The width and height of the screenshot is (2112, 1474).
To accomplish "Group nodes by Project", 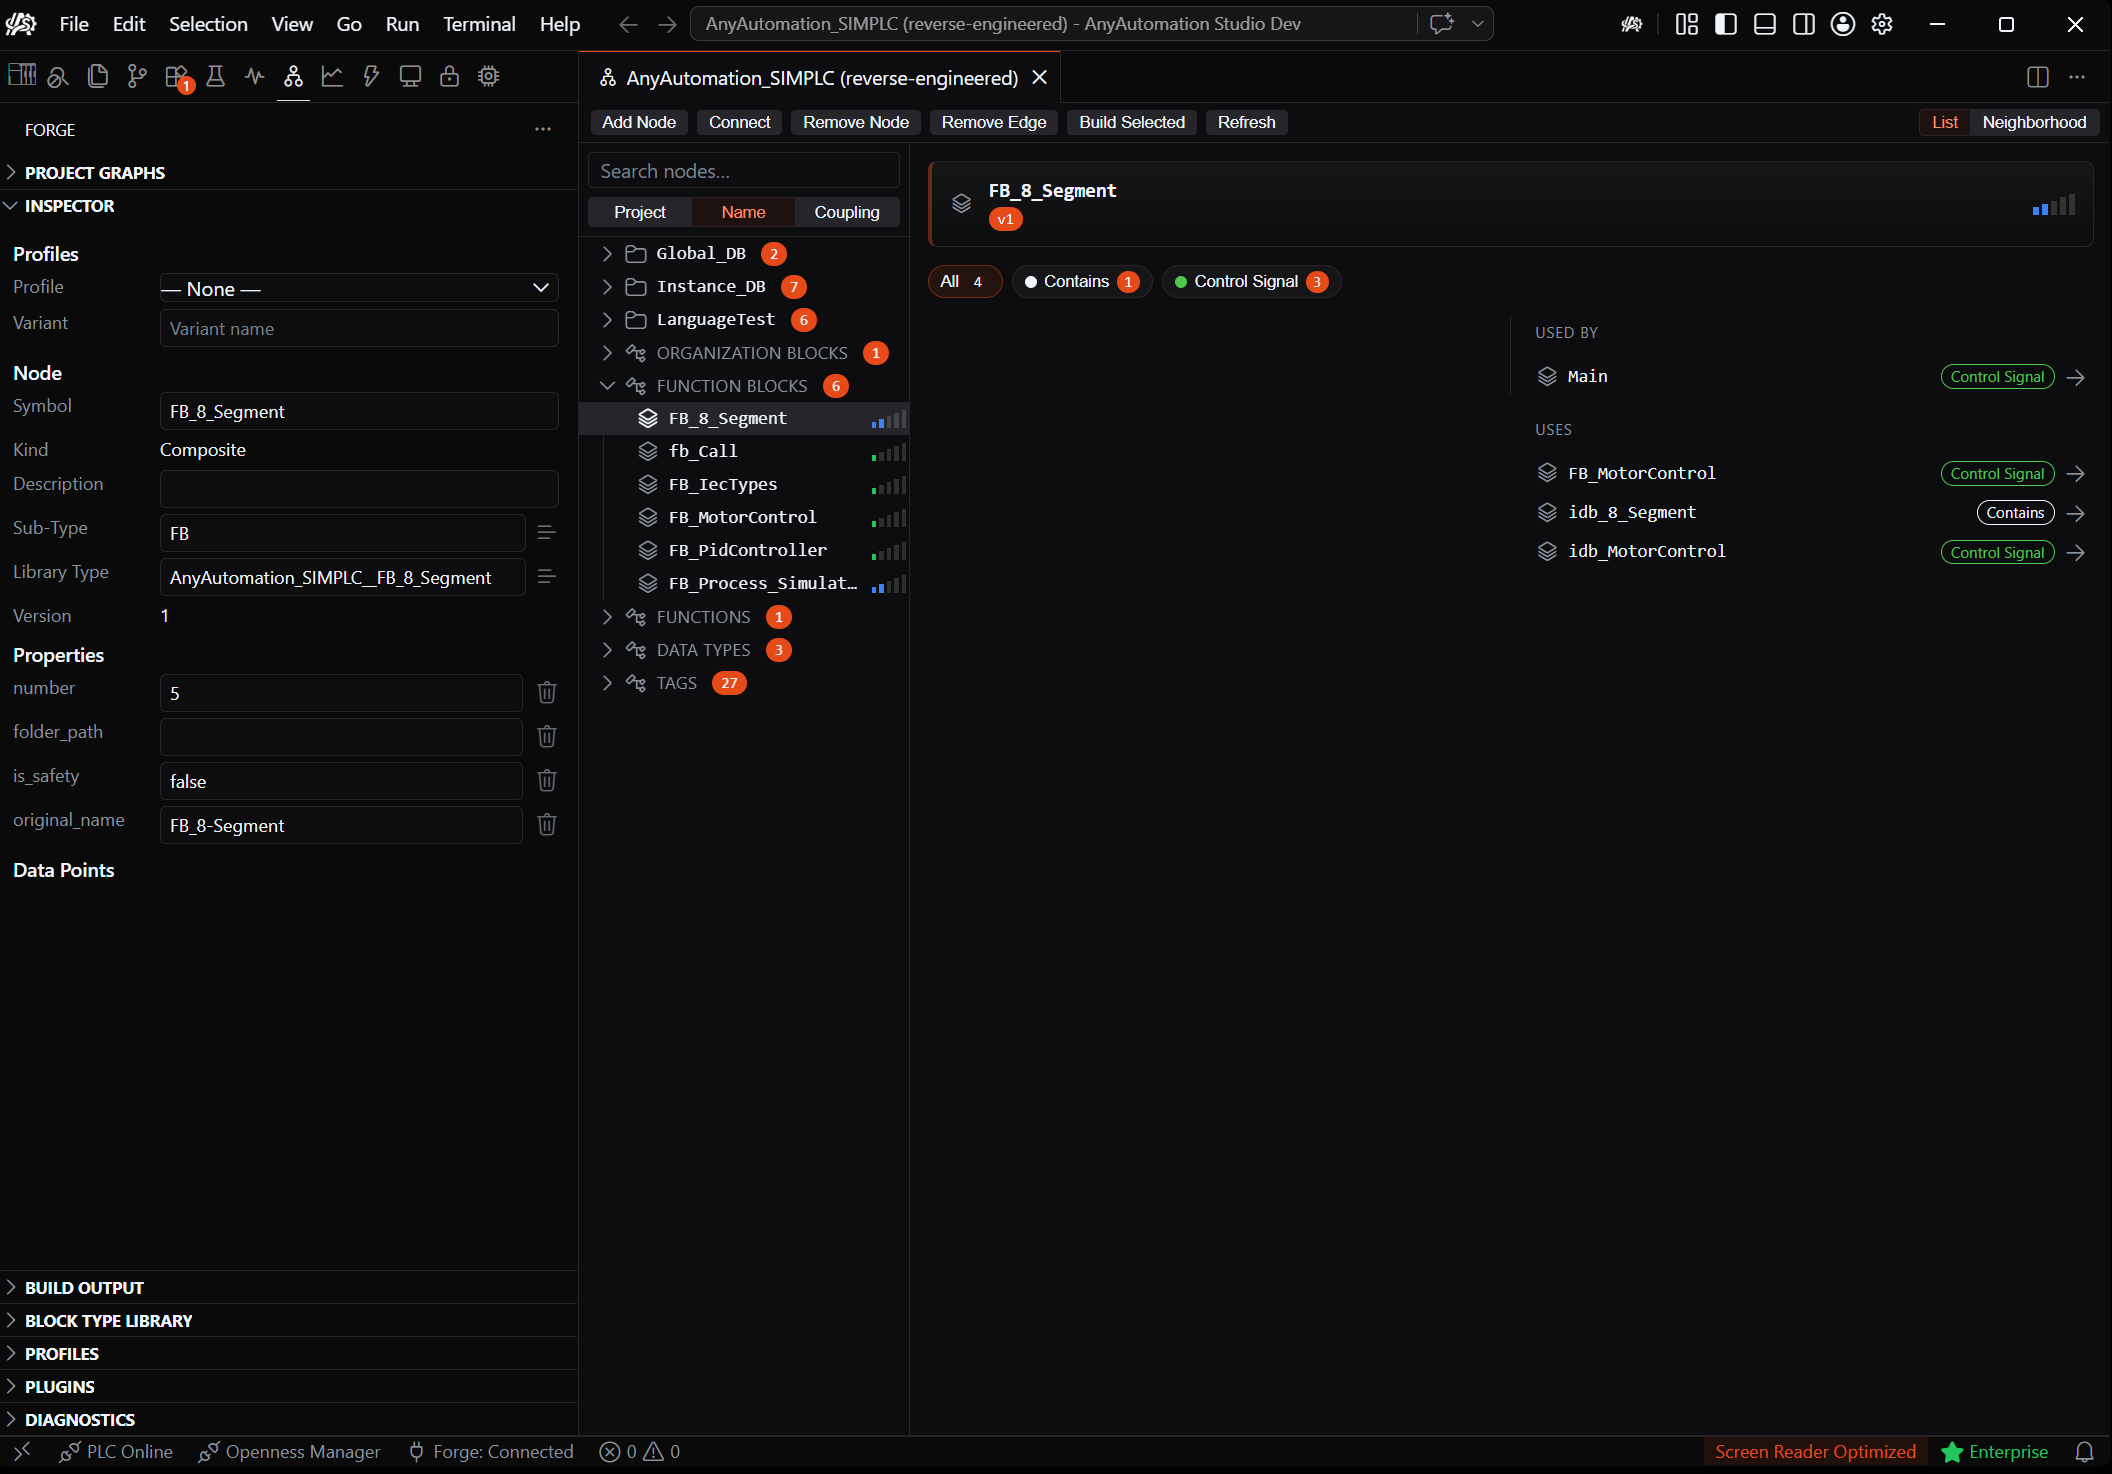I will [x=640, y=212].
